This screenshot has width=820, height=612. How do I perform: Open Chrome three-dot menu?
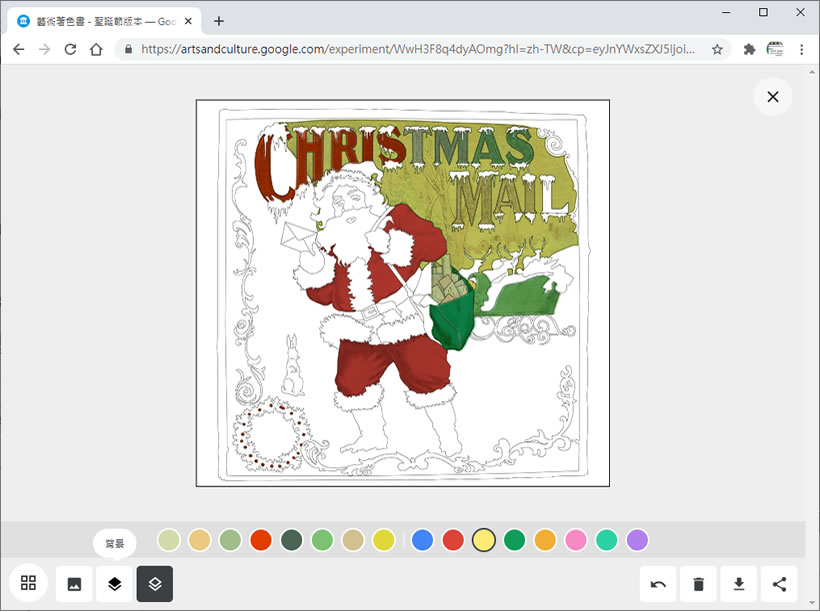pos(801,49)
